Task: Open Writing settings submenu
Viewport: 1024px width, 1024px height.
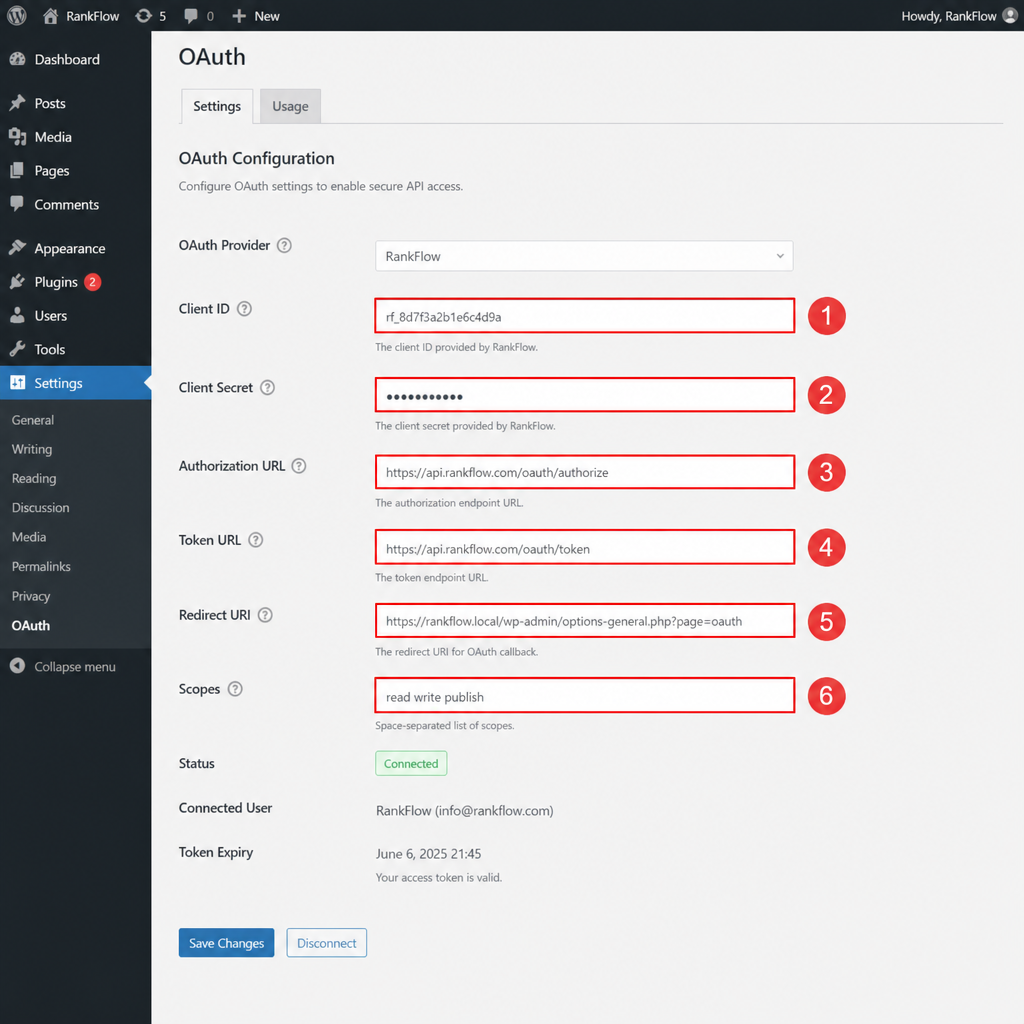Action: (x=32, y=449)
